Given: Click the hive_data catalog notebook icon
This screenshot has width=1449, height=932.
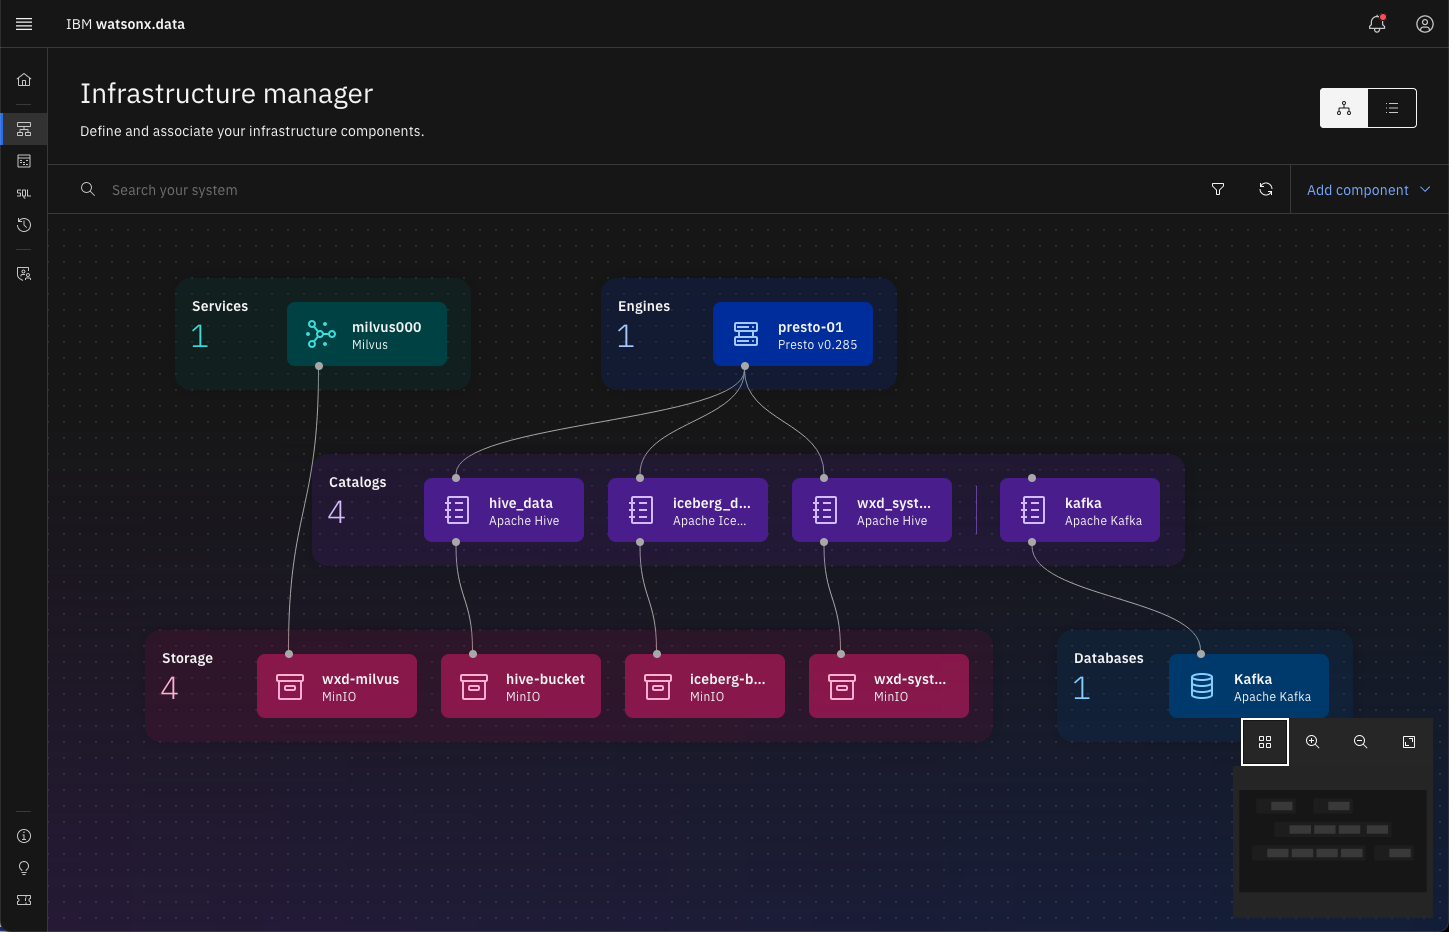Looking at the screenshot, I should 457,510.
